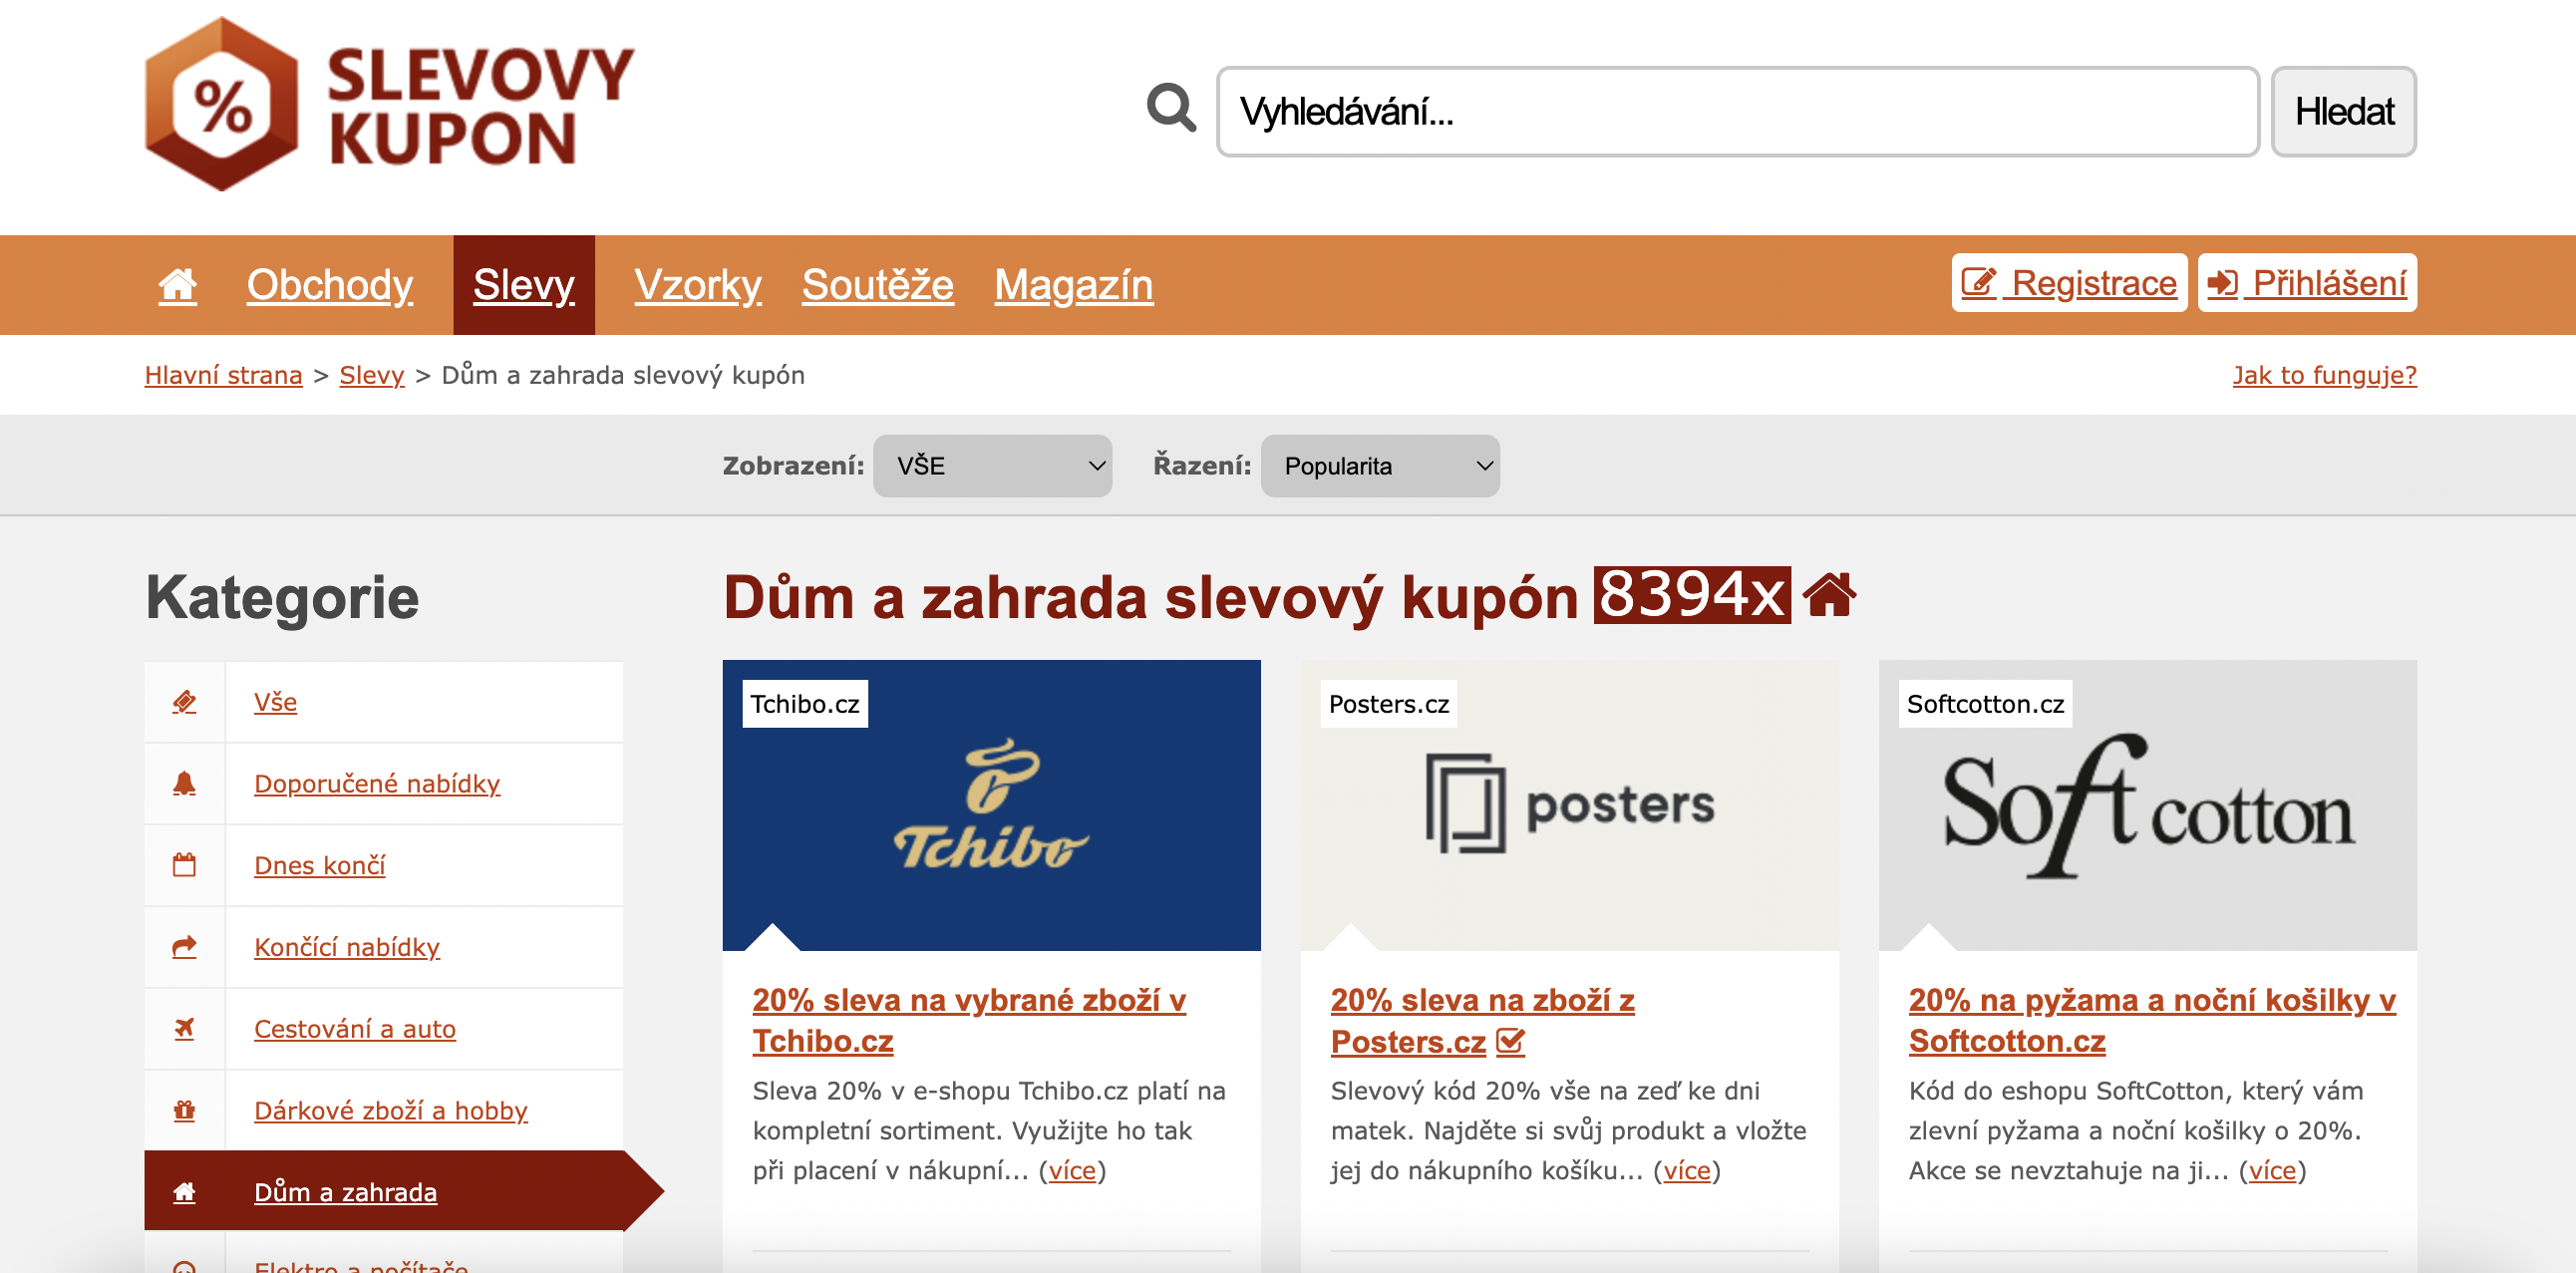Click the tag icon next to Vše
Screen dimensions: 2576x1273
[184, 702]
